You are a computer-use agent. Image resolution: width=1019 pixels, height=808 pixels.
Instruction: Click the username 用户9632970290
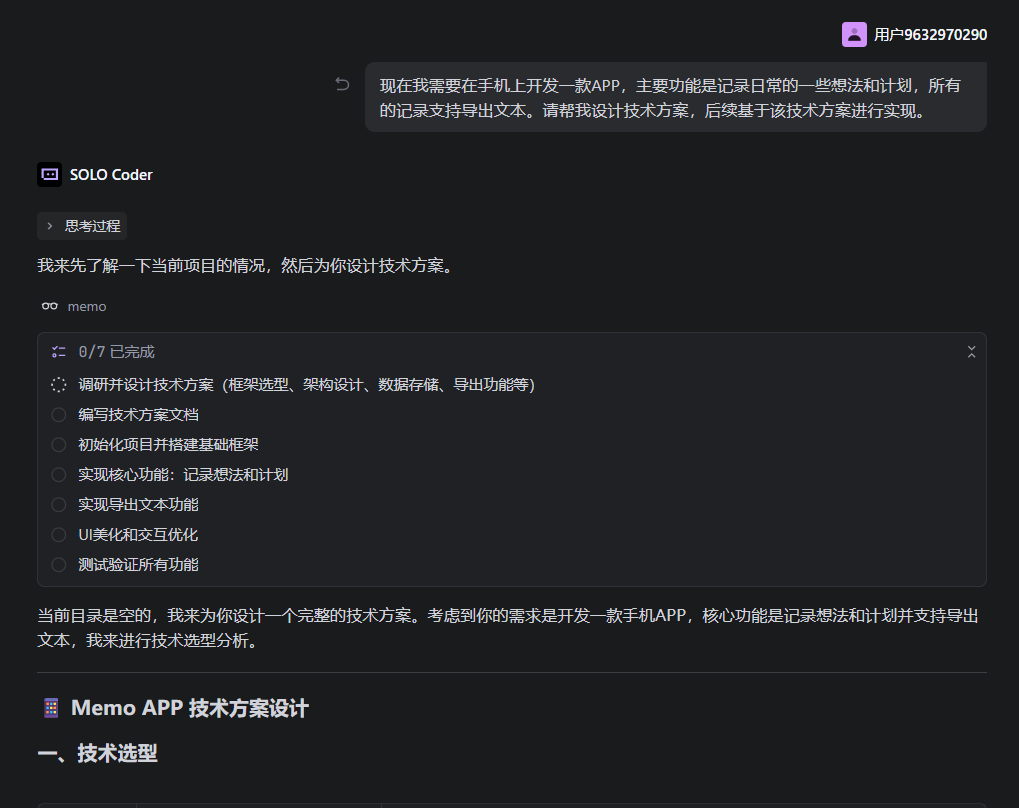pos(930,35)
